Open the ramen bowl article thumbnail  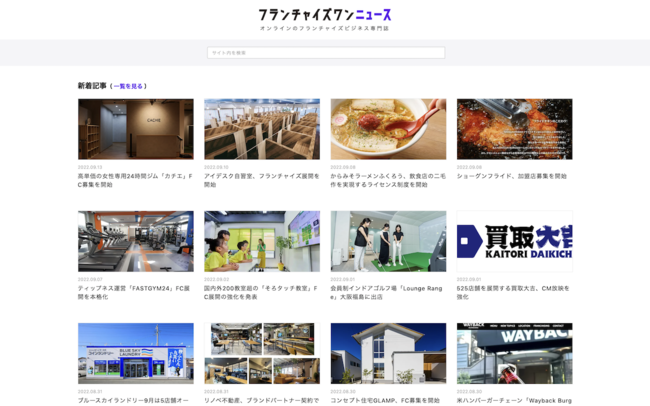[x=388, y=129]
